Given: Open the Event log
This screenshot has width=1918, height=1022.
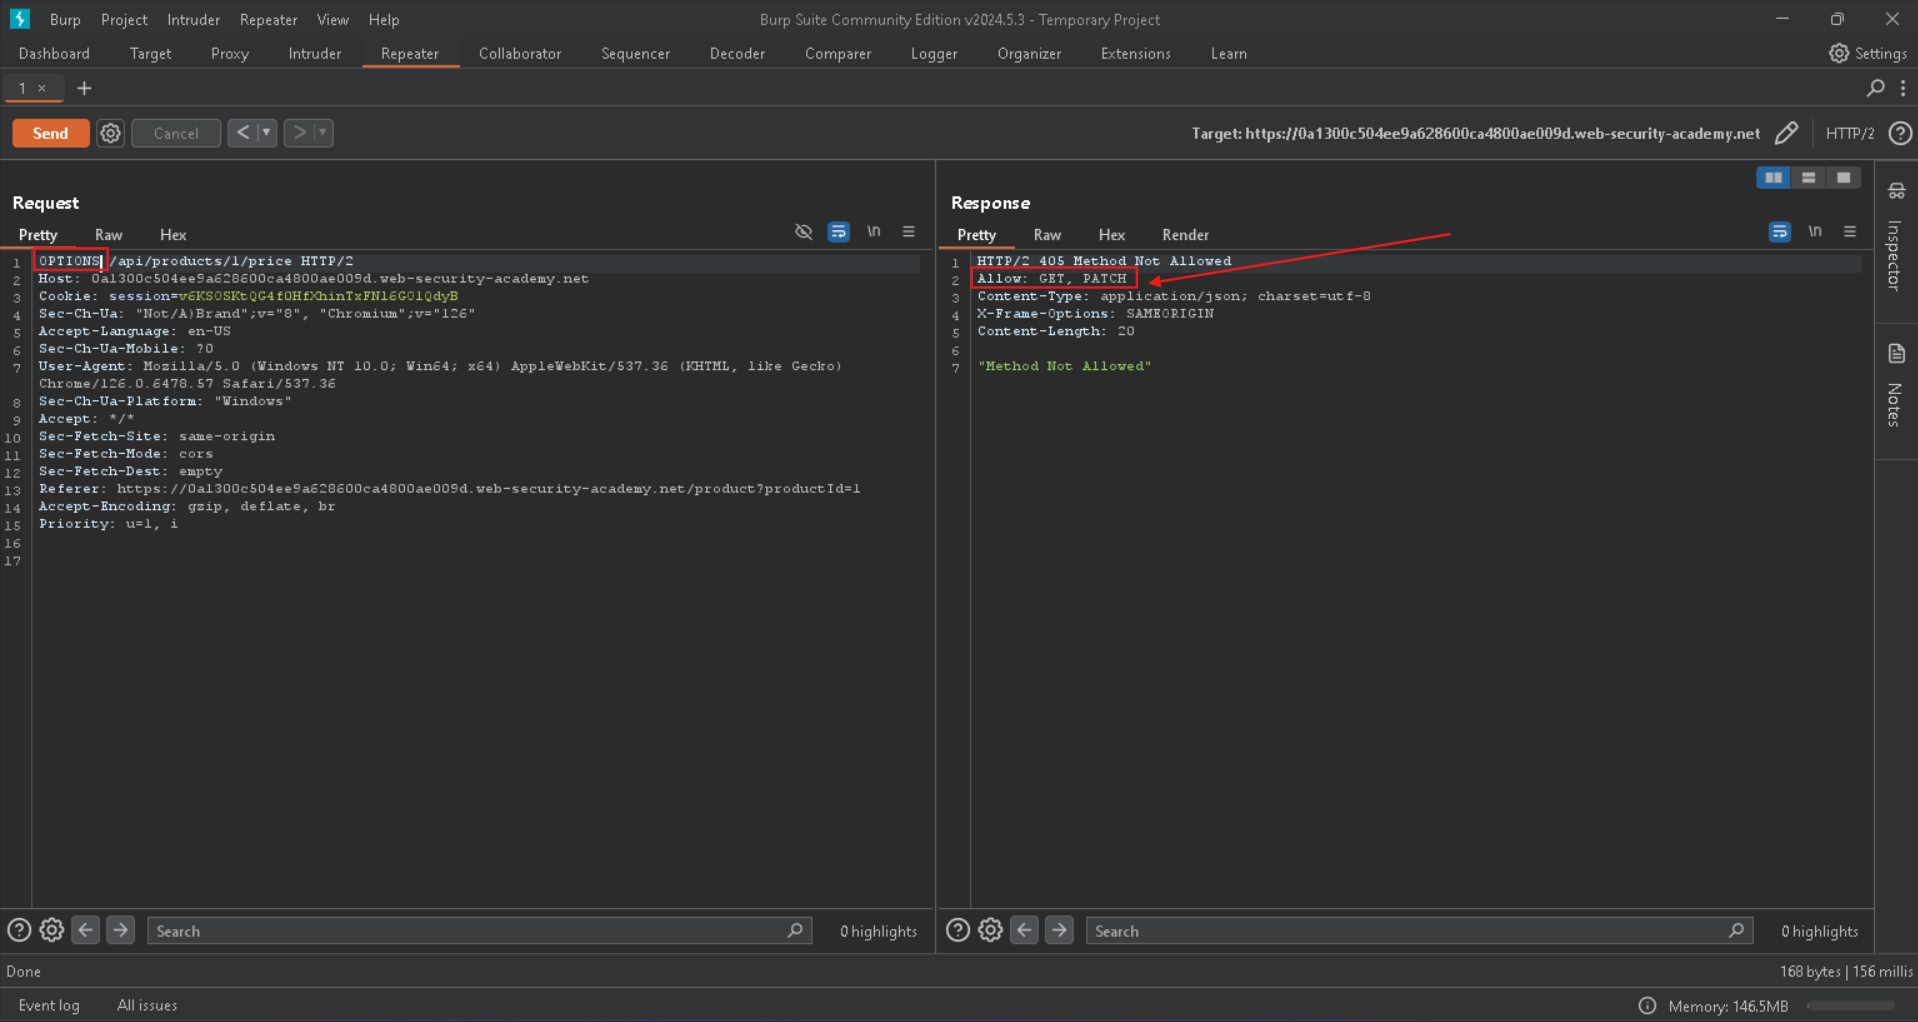Looking at the screenshot, I should pyautogui.click(x=48, y=1005).
